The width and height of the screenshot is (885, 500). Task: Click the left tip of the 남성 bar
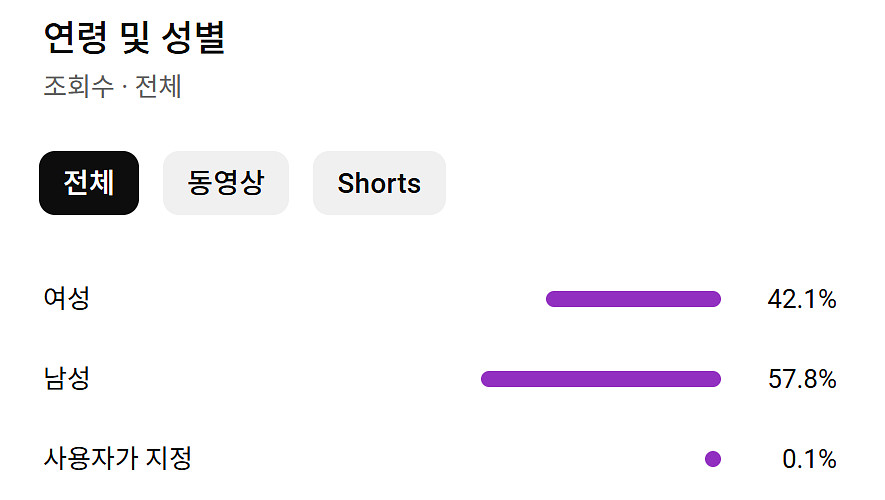click(x=488, y=379)
